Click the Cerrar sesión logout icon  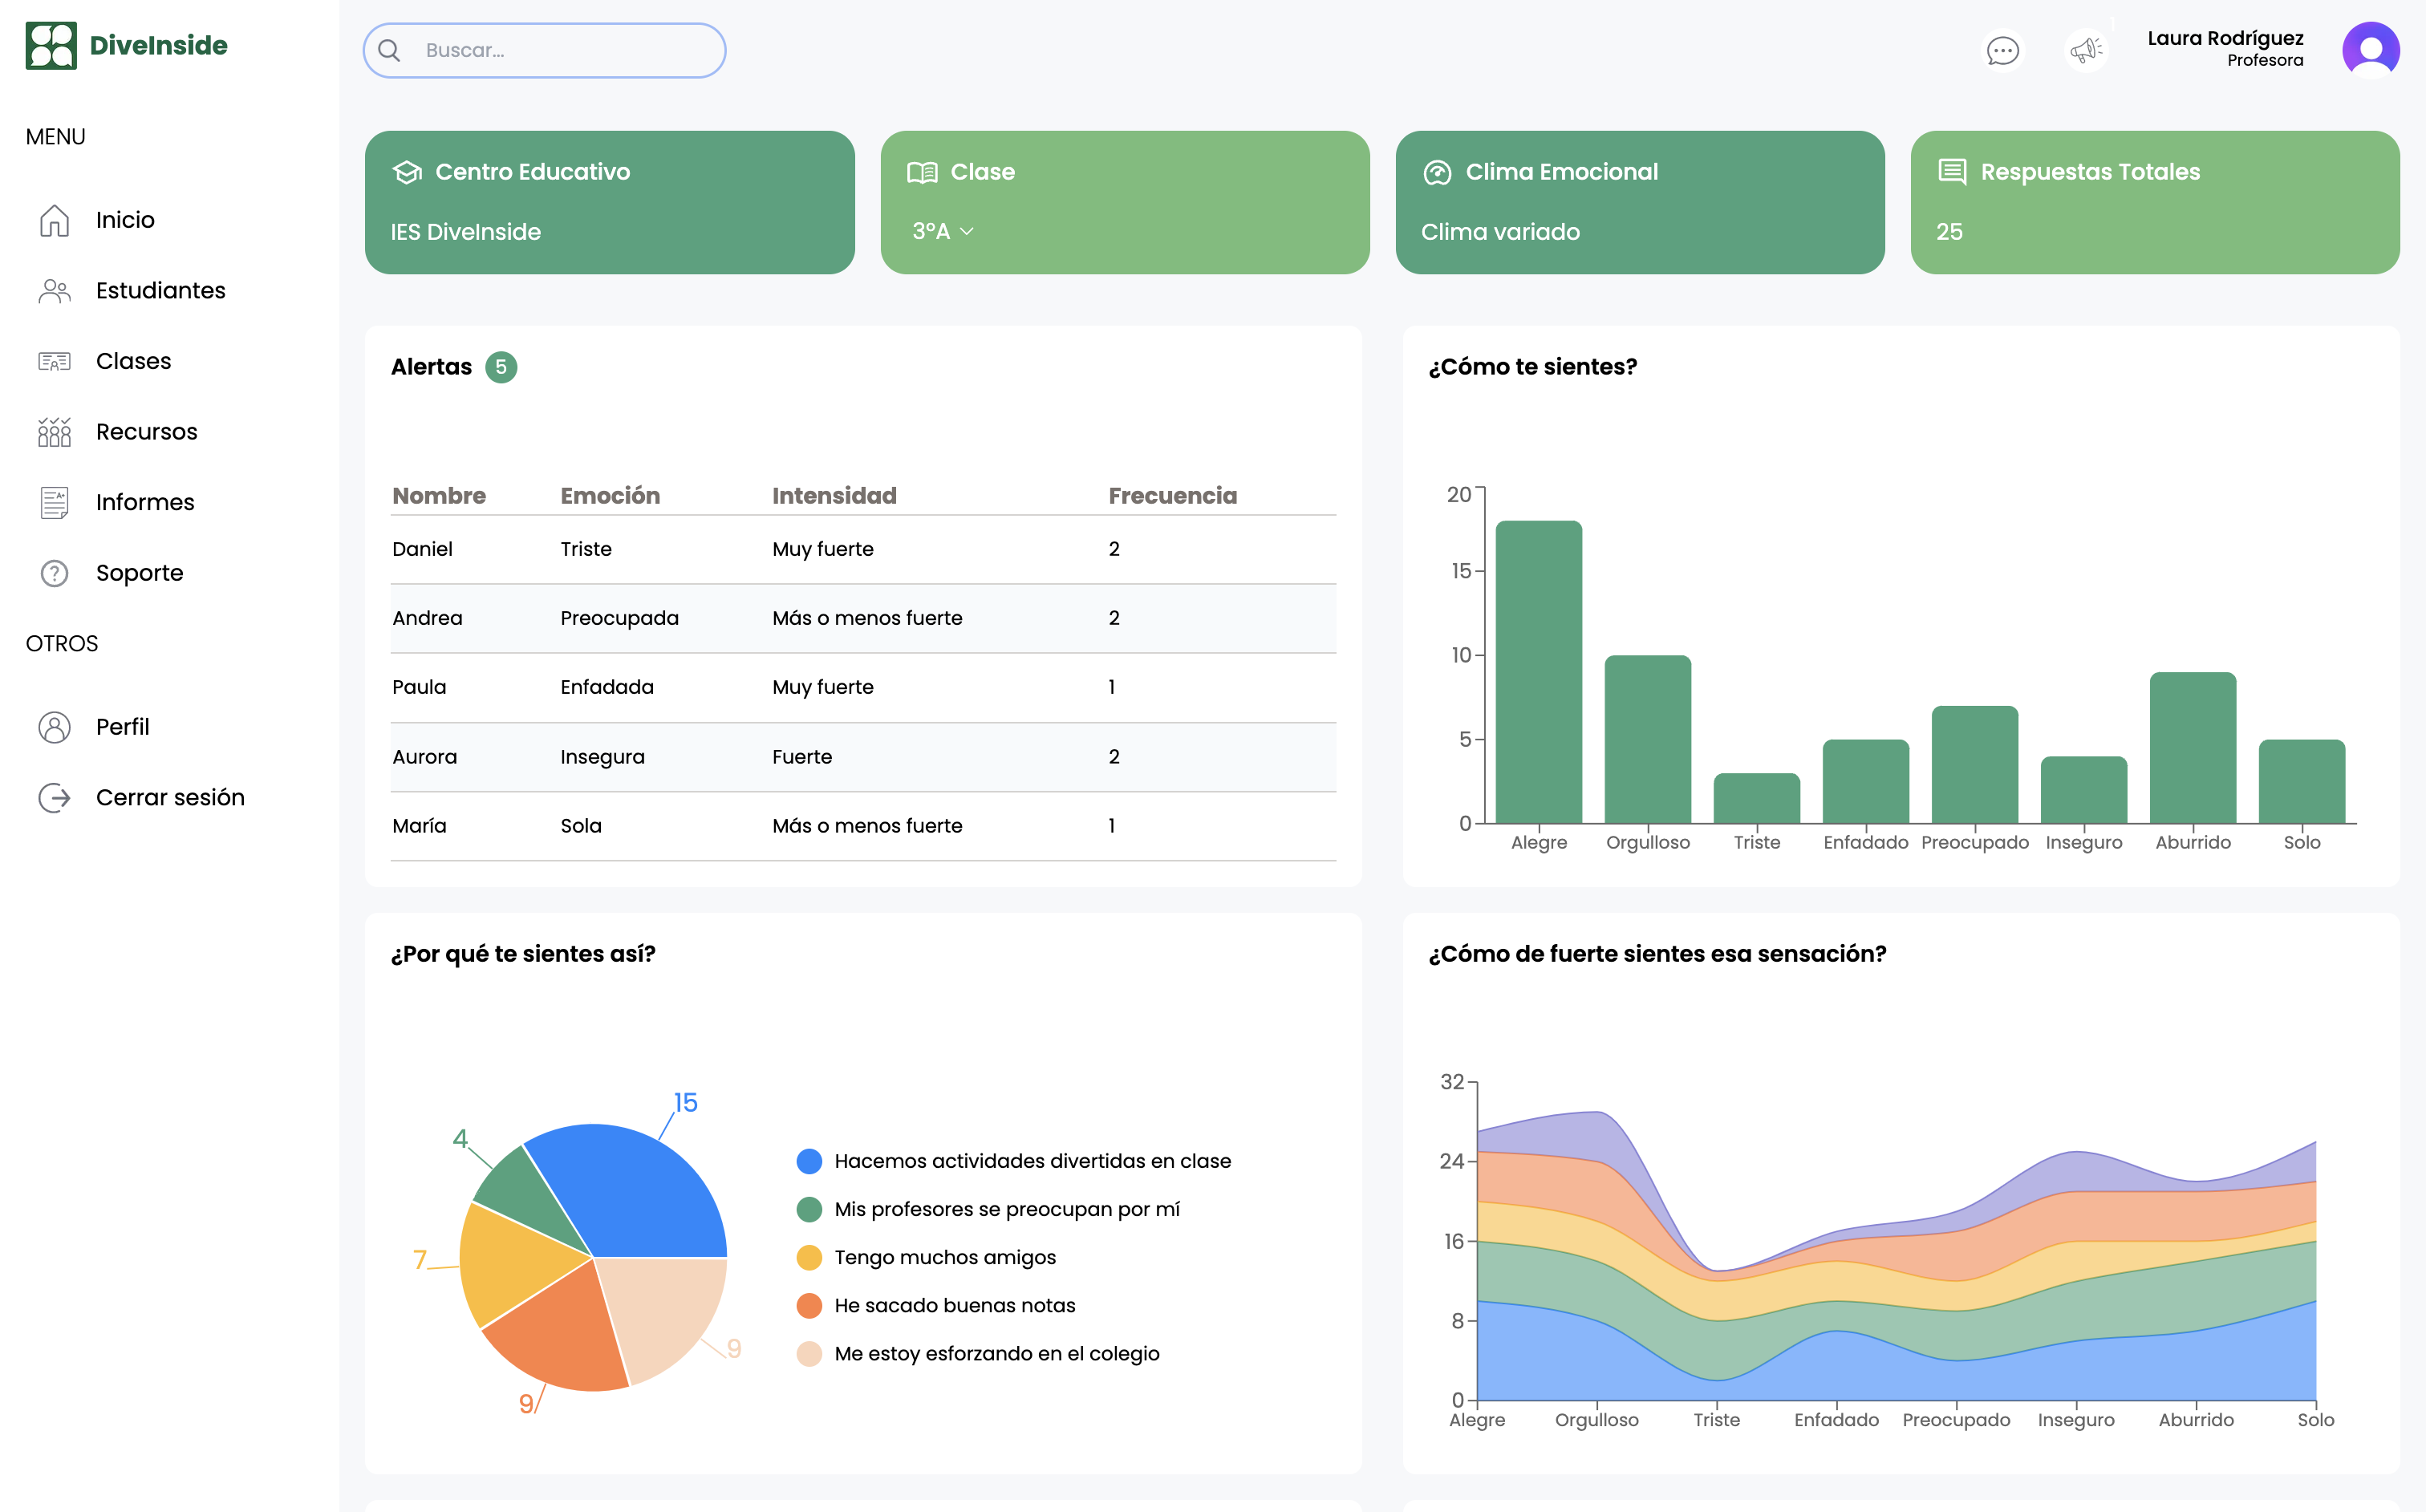pyautogui.click(x=54, y=797)
